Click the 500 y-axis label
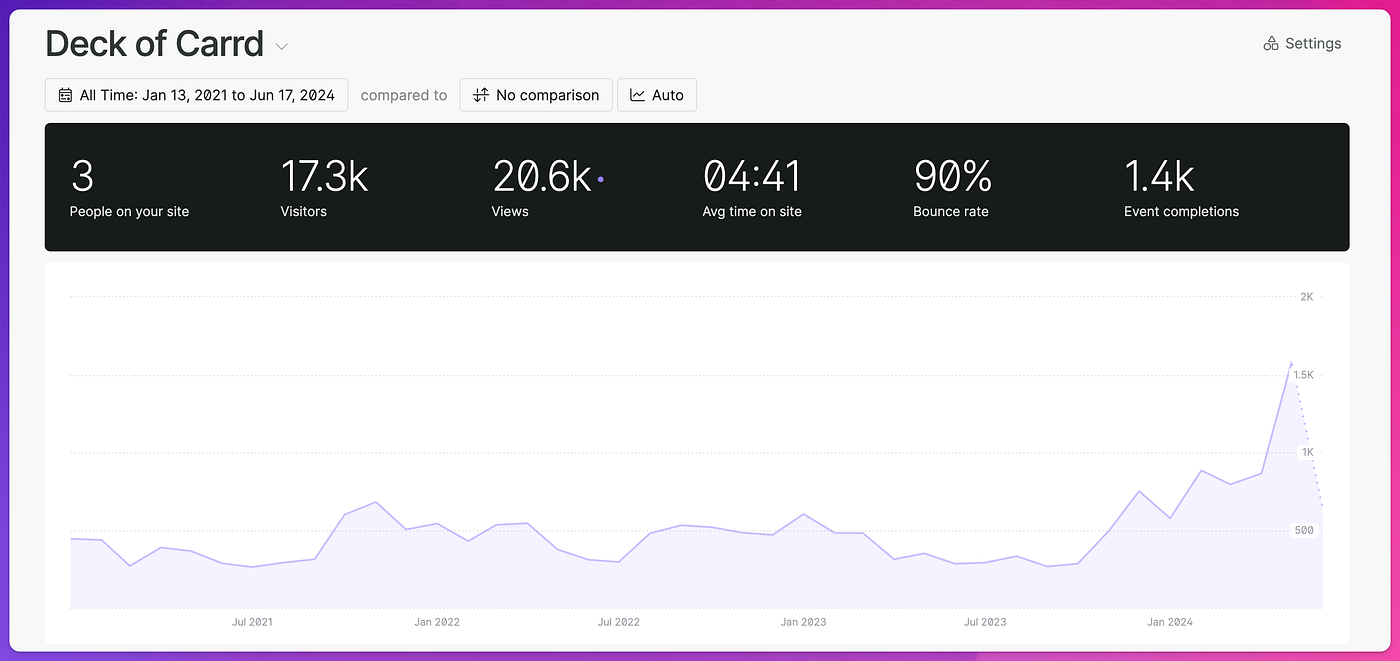 [1304, 531]
